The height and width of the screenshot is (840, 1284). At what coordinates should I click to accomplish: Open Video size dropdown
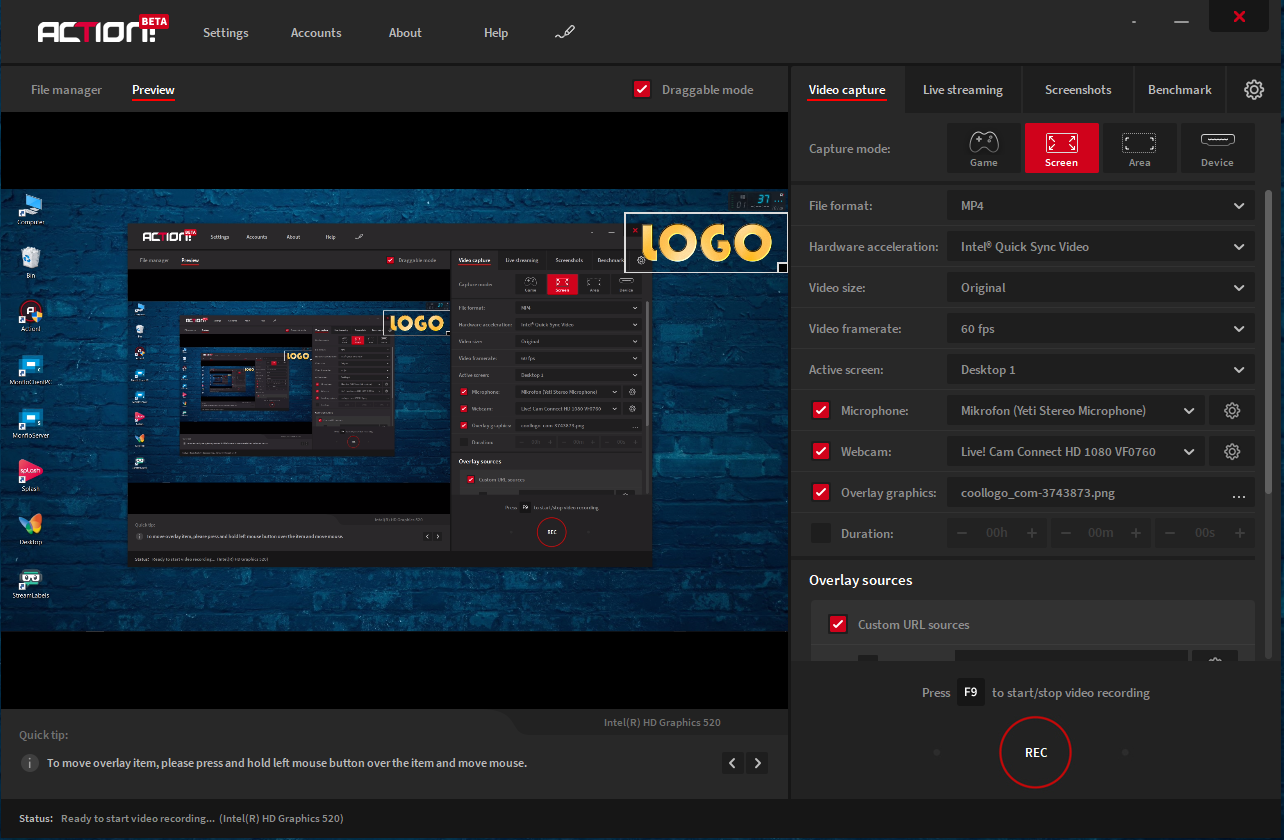coord(1101,287)
